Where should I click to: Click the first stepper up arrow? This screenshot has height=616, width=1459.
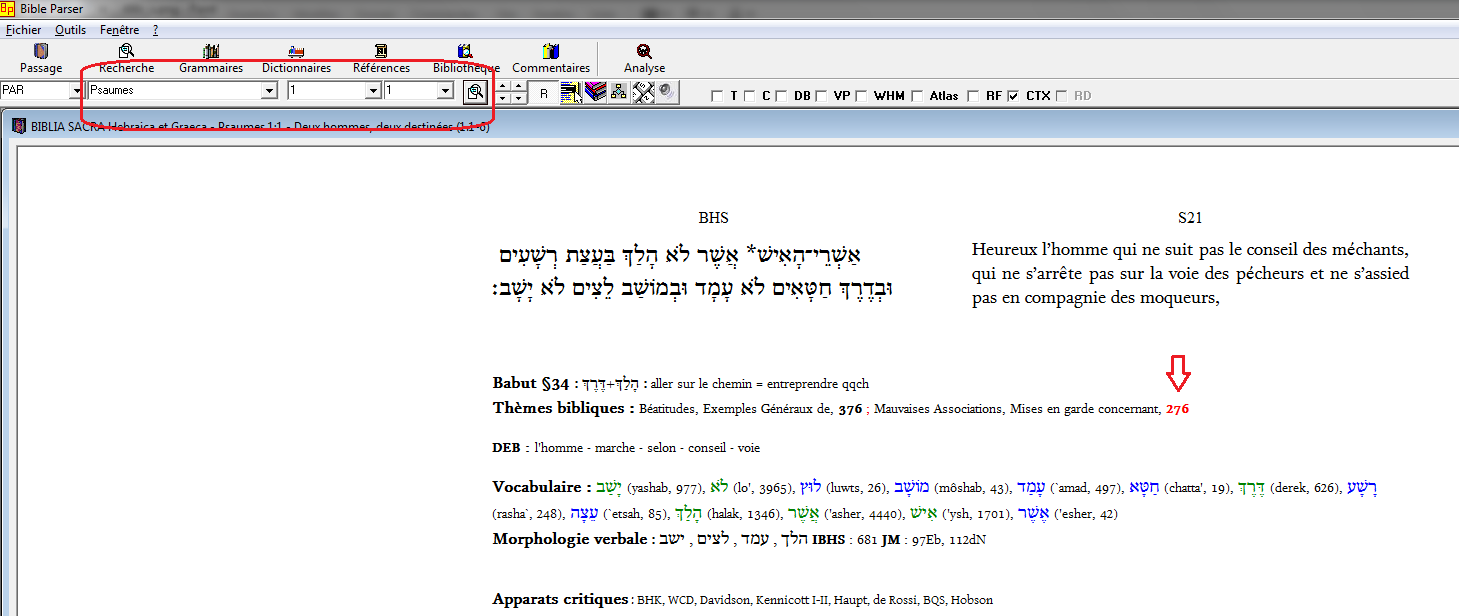[503, 86]
